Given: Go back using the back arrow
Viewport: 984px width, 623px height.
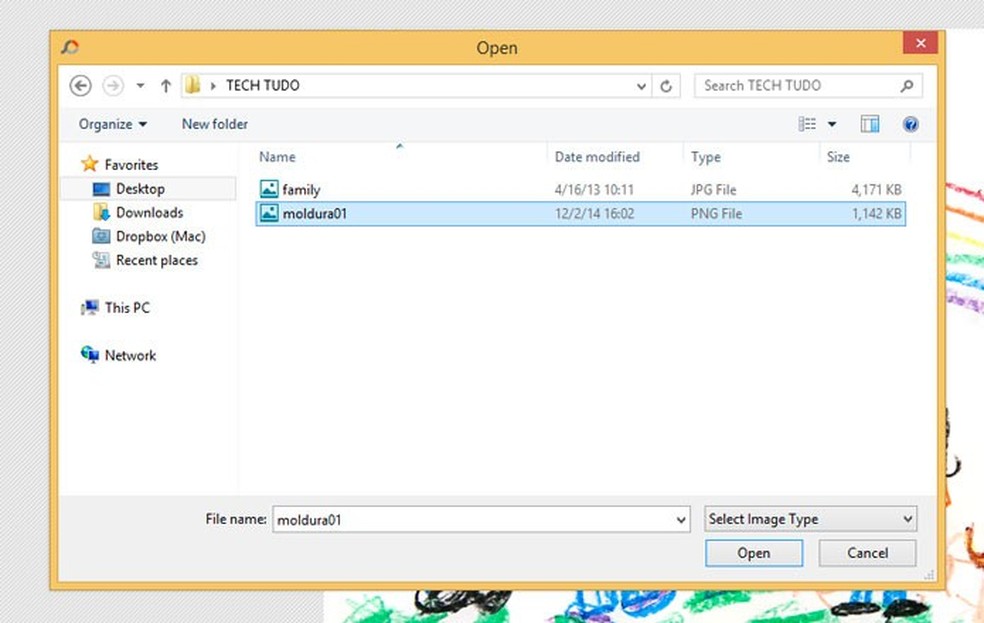Looking at the screenshot, I should tap(80, 85).
